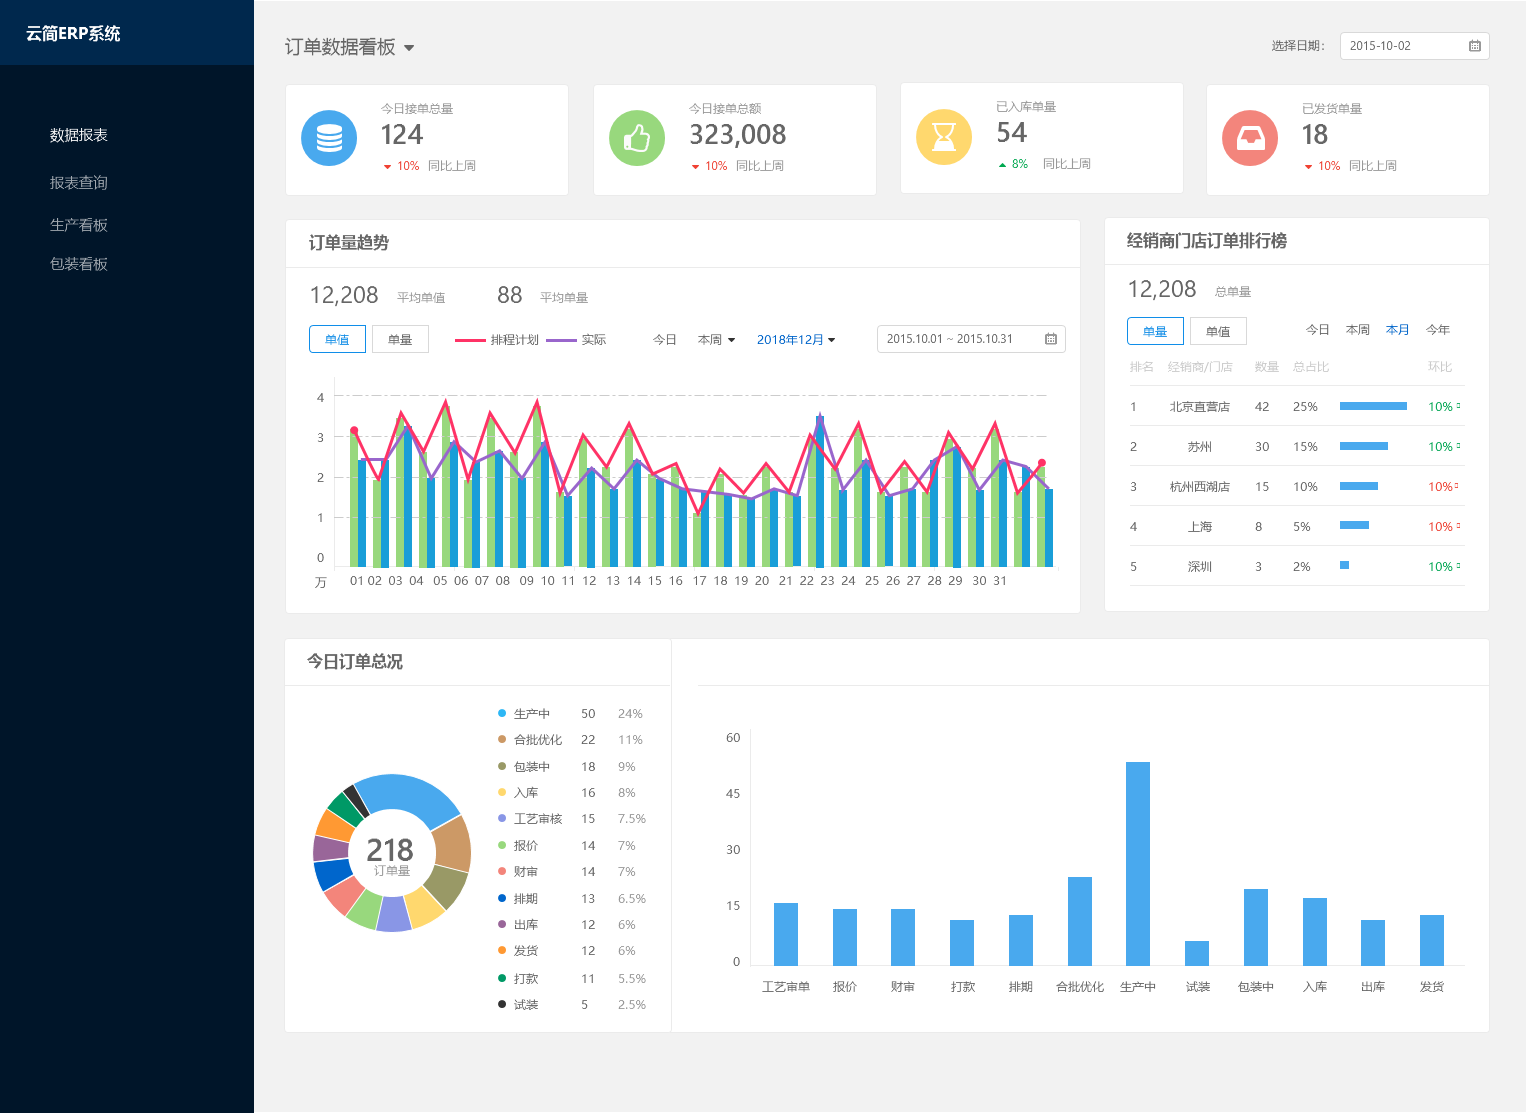
Task: Open 生产看板 in sidebar
Action: click(x=79, y=225)
